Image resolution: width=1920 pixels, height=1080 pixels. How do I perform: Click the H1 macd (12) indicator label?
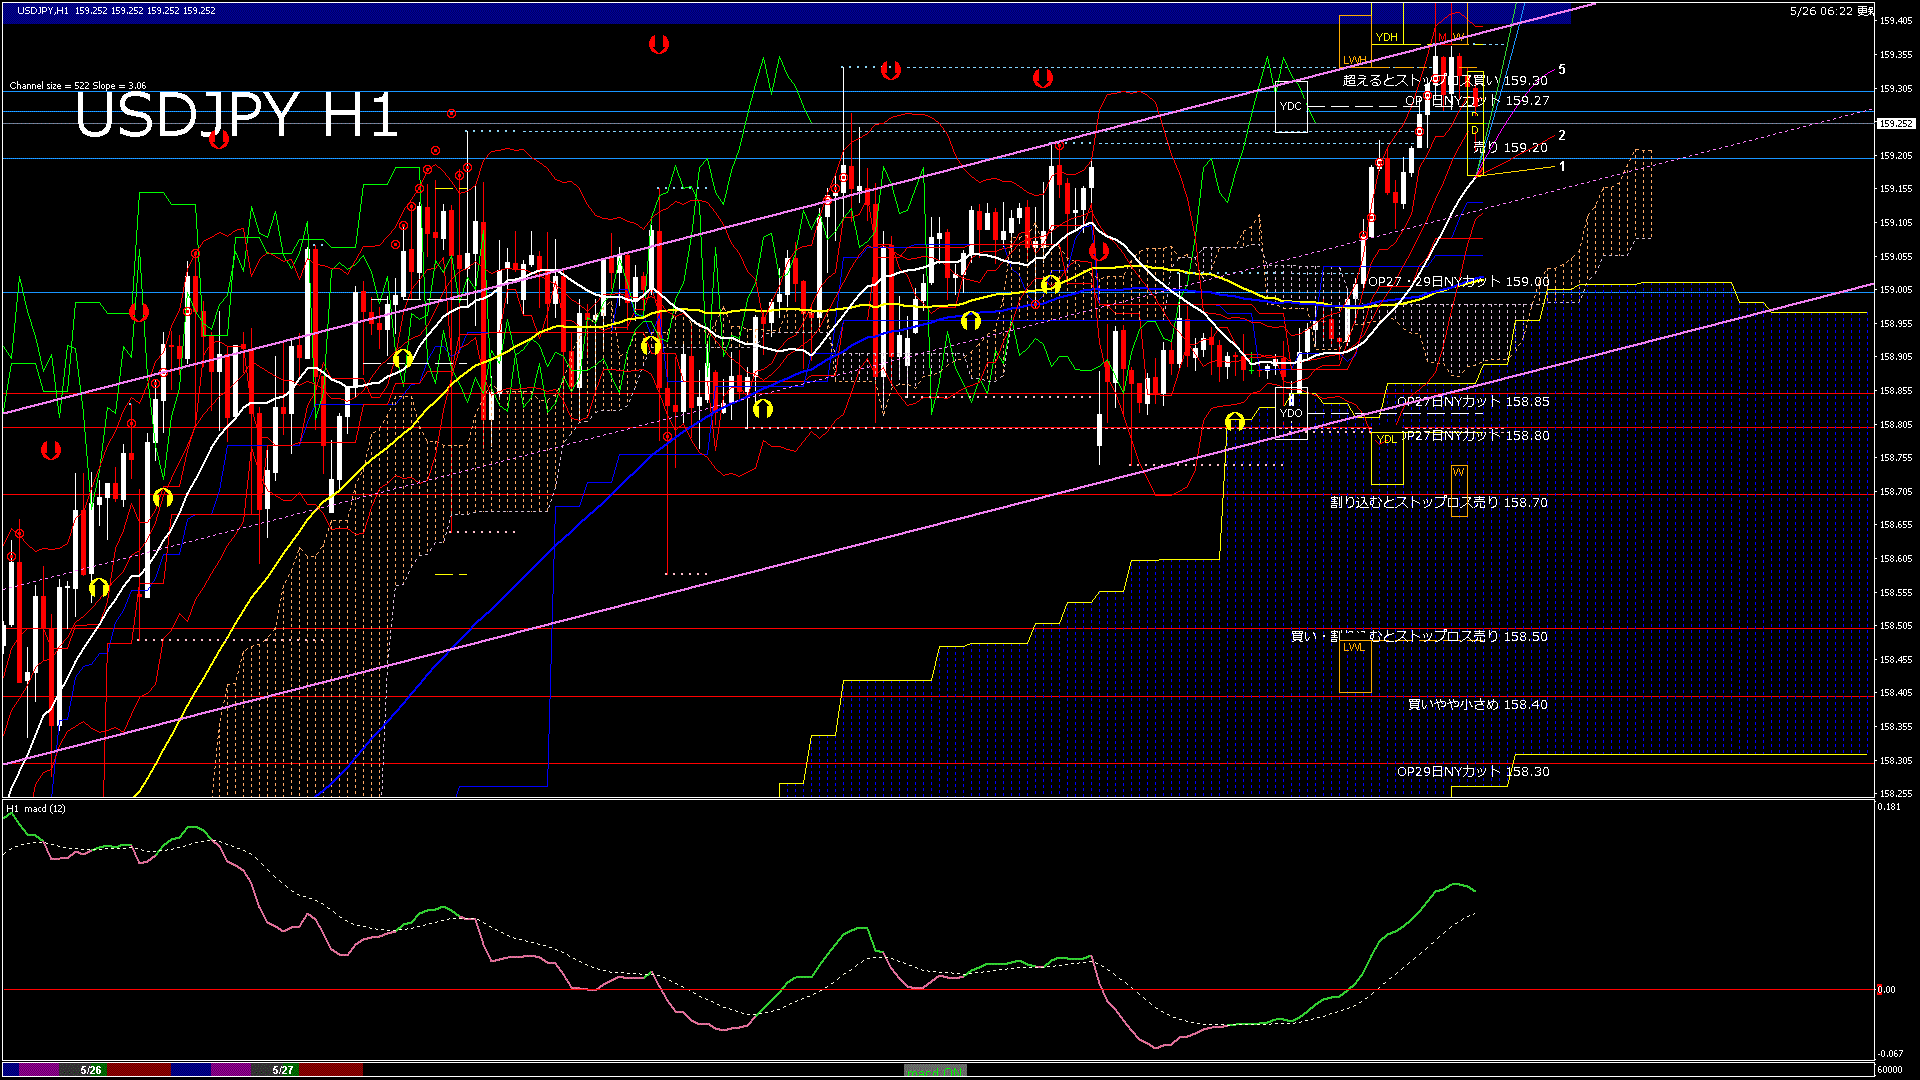click(36, 808)
